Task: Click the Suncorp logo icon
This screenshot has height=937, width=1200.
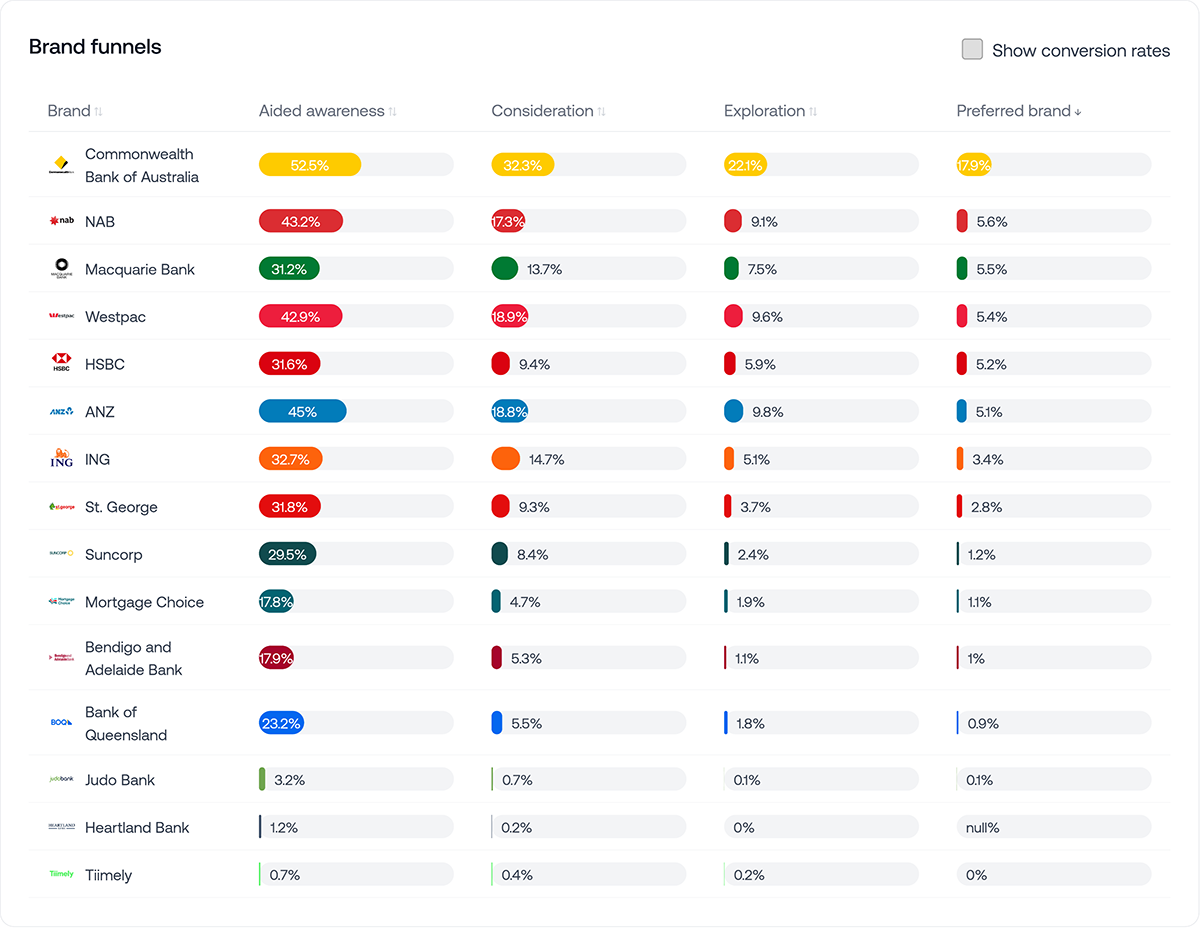Action: 61,554
